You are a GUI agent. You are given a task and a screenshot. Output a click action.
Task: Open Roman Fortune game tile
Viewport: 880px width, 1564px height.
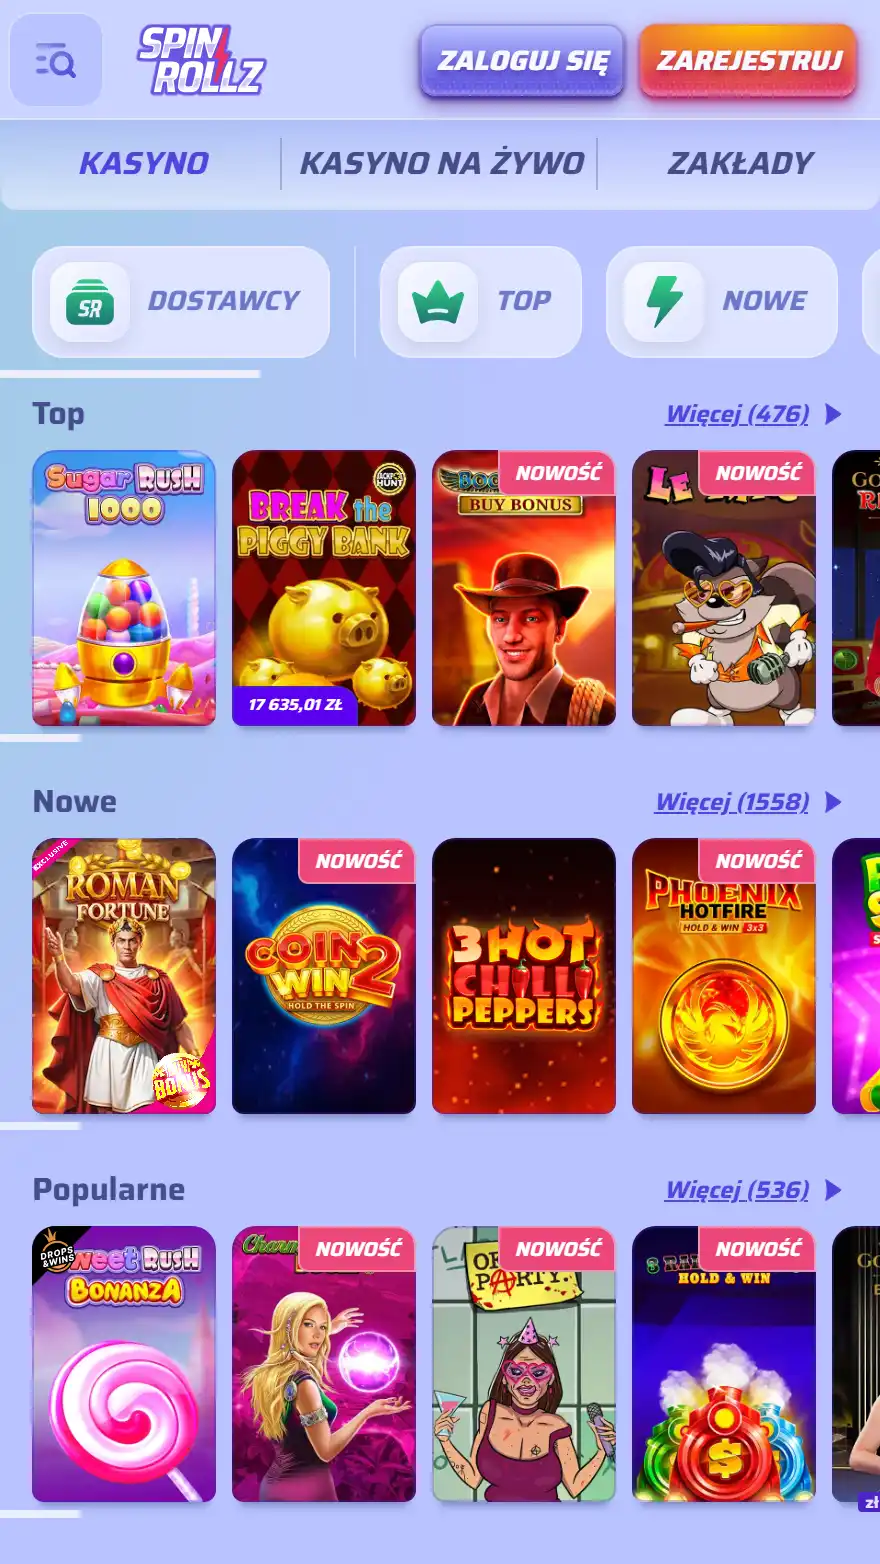pyautogui.click(x=124, y=976)
